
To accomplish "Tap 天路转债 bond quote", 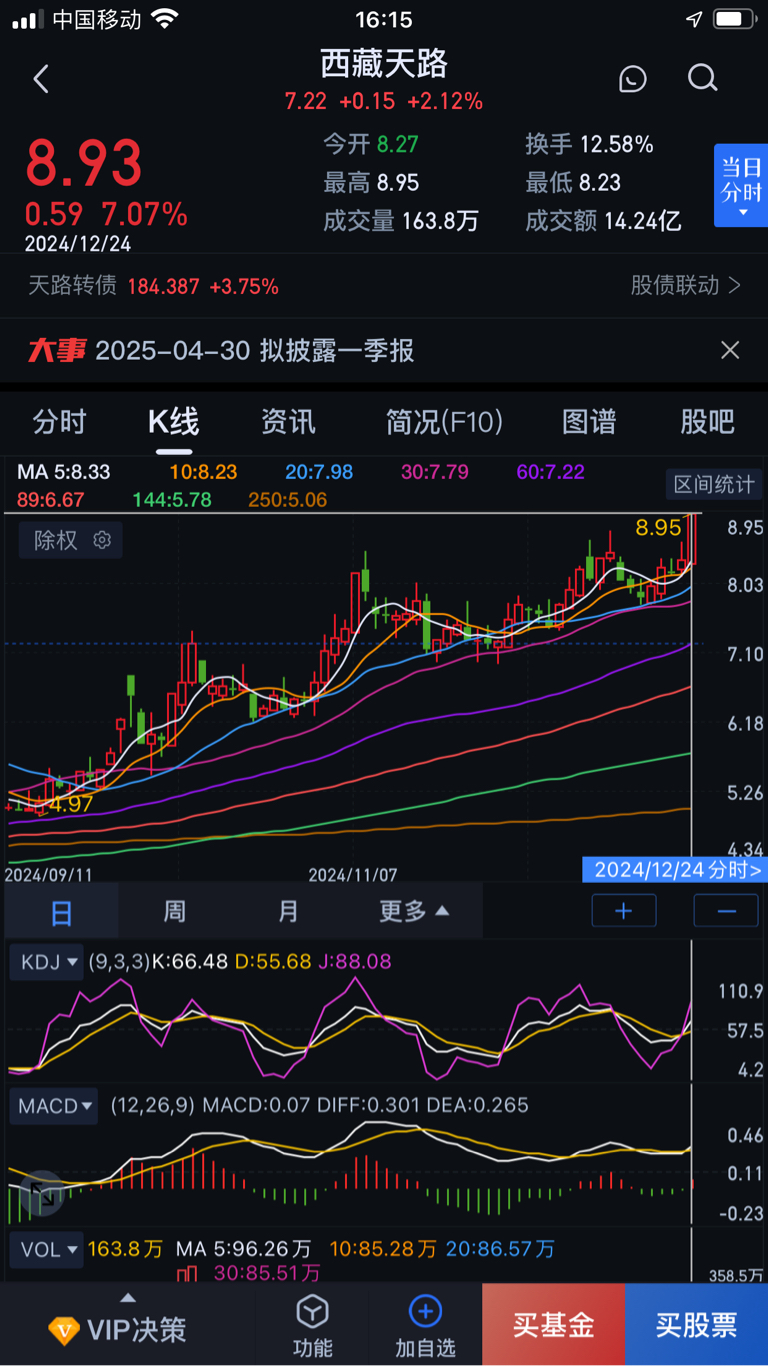I will coord(153,286).
